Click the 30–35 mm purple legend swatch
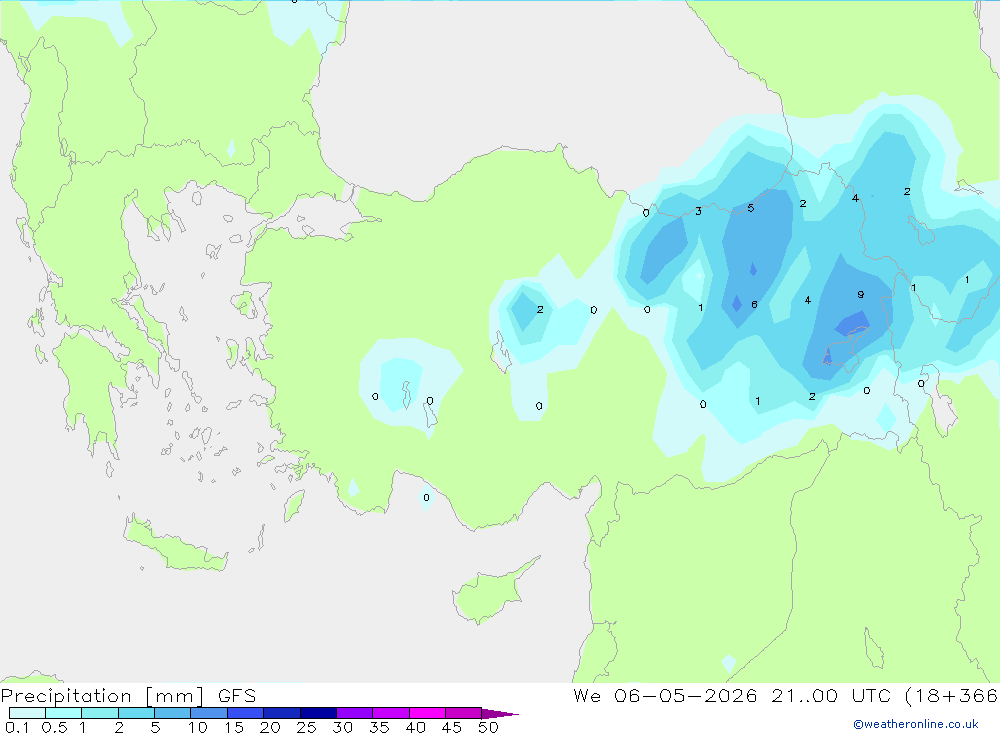1000x733 pixels. pyautogui.click(x=355, y=713)
